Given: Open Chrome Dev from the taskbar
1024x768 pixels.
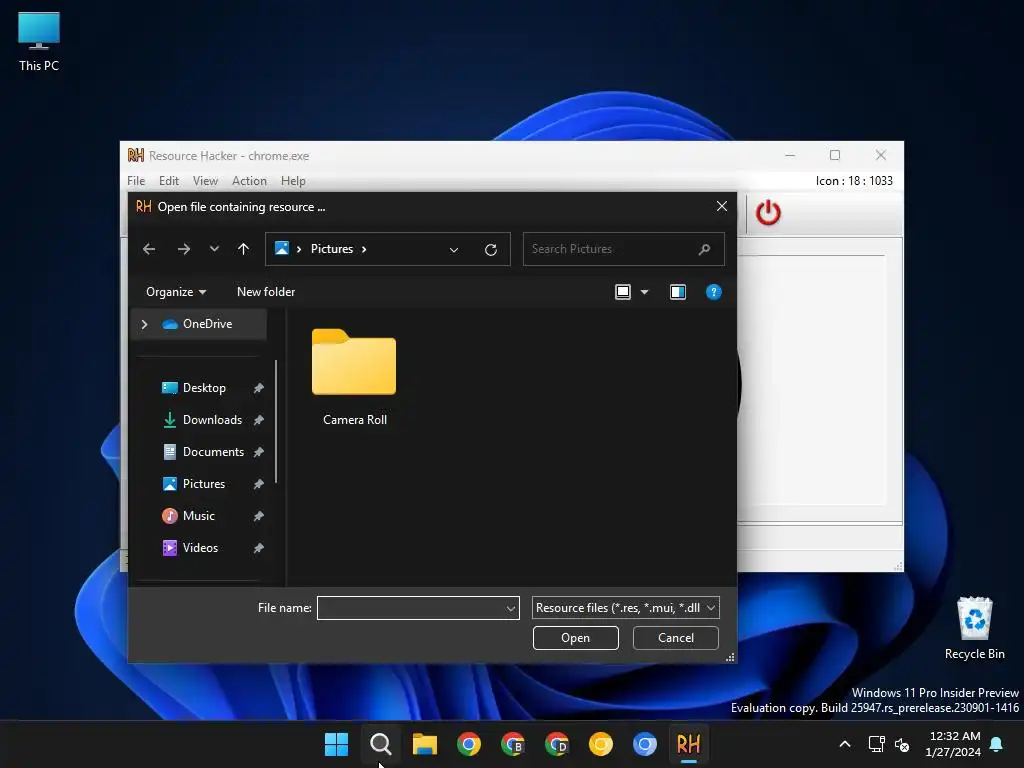Looking at the screenshot, I should pyautogui.click(x=556, y=744).
